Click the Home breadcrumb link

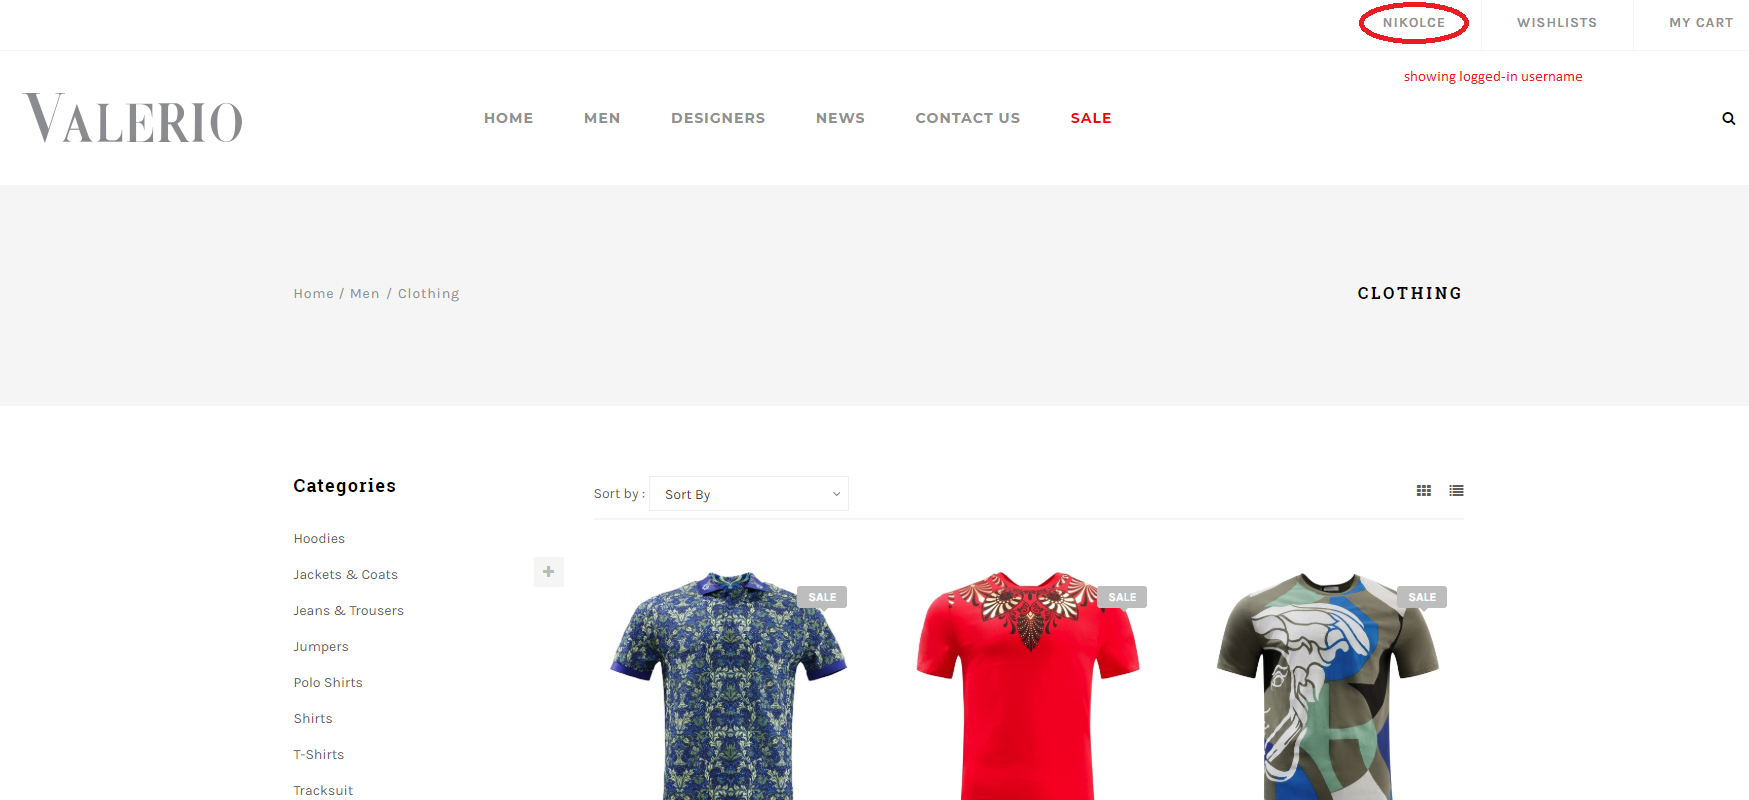point(313,294)
